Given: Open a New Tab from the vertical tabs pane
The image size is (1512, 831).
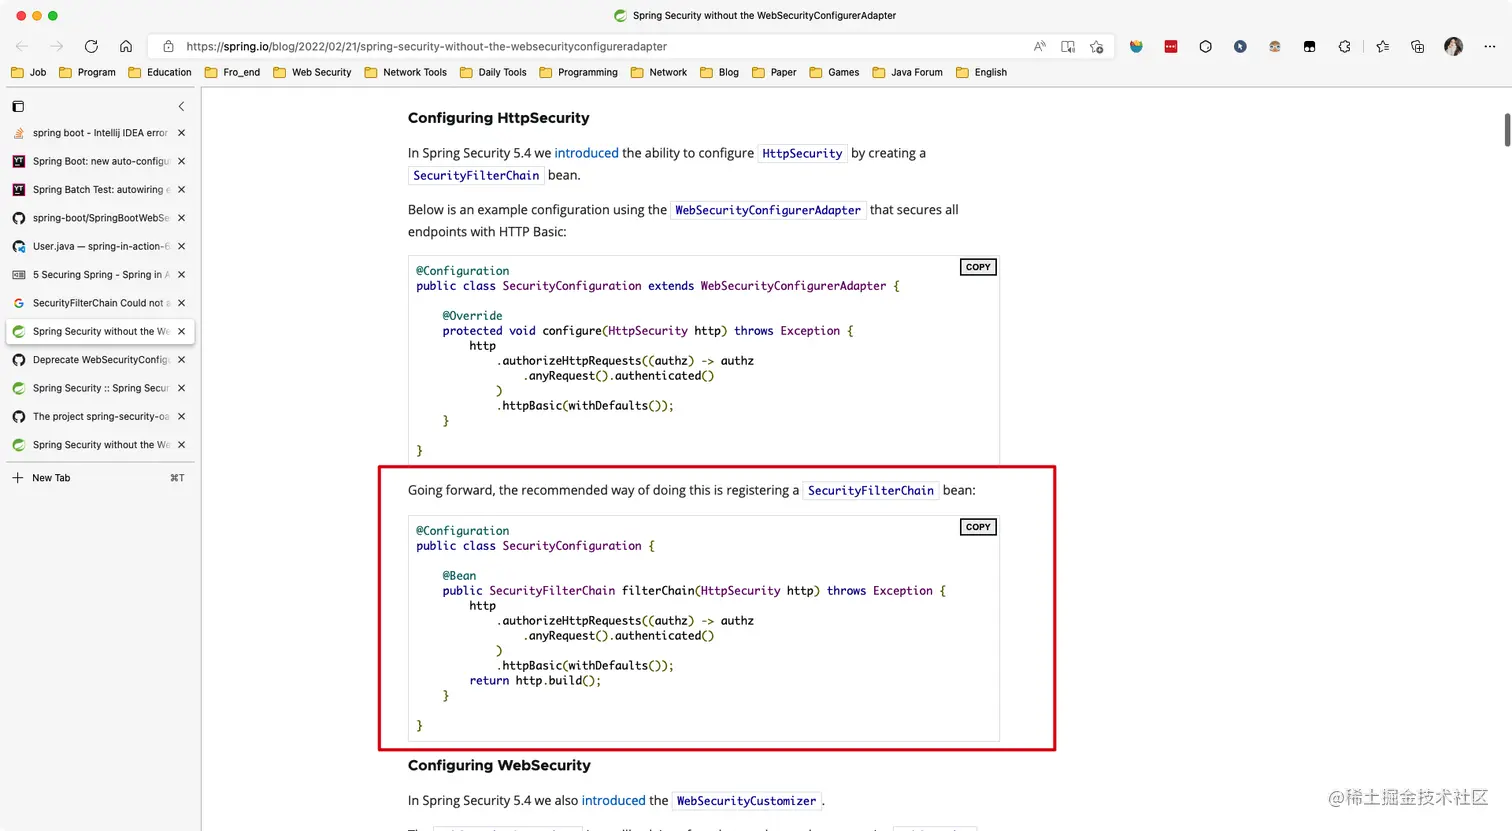Looking at the screenshot, I should point(100,478).
